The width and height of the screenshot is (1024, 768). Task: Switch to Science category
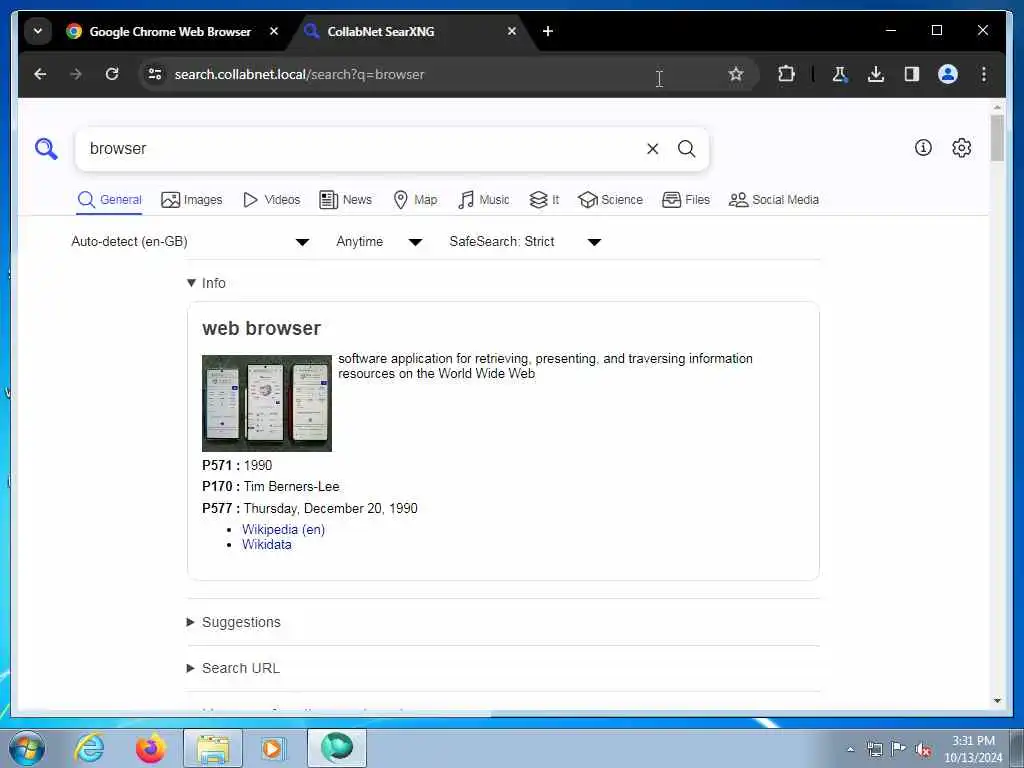point(610,200)
